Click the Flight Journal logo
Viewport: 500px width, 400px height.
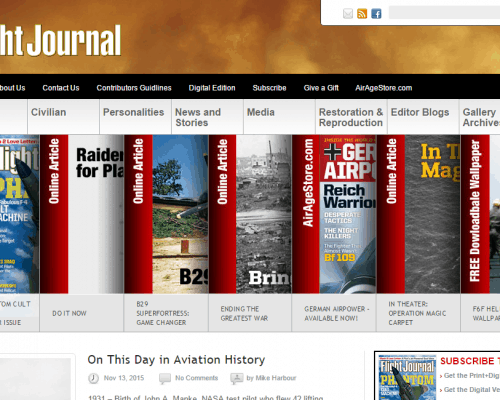coord(60,40)
